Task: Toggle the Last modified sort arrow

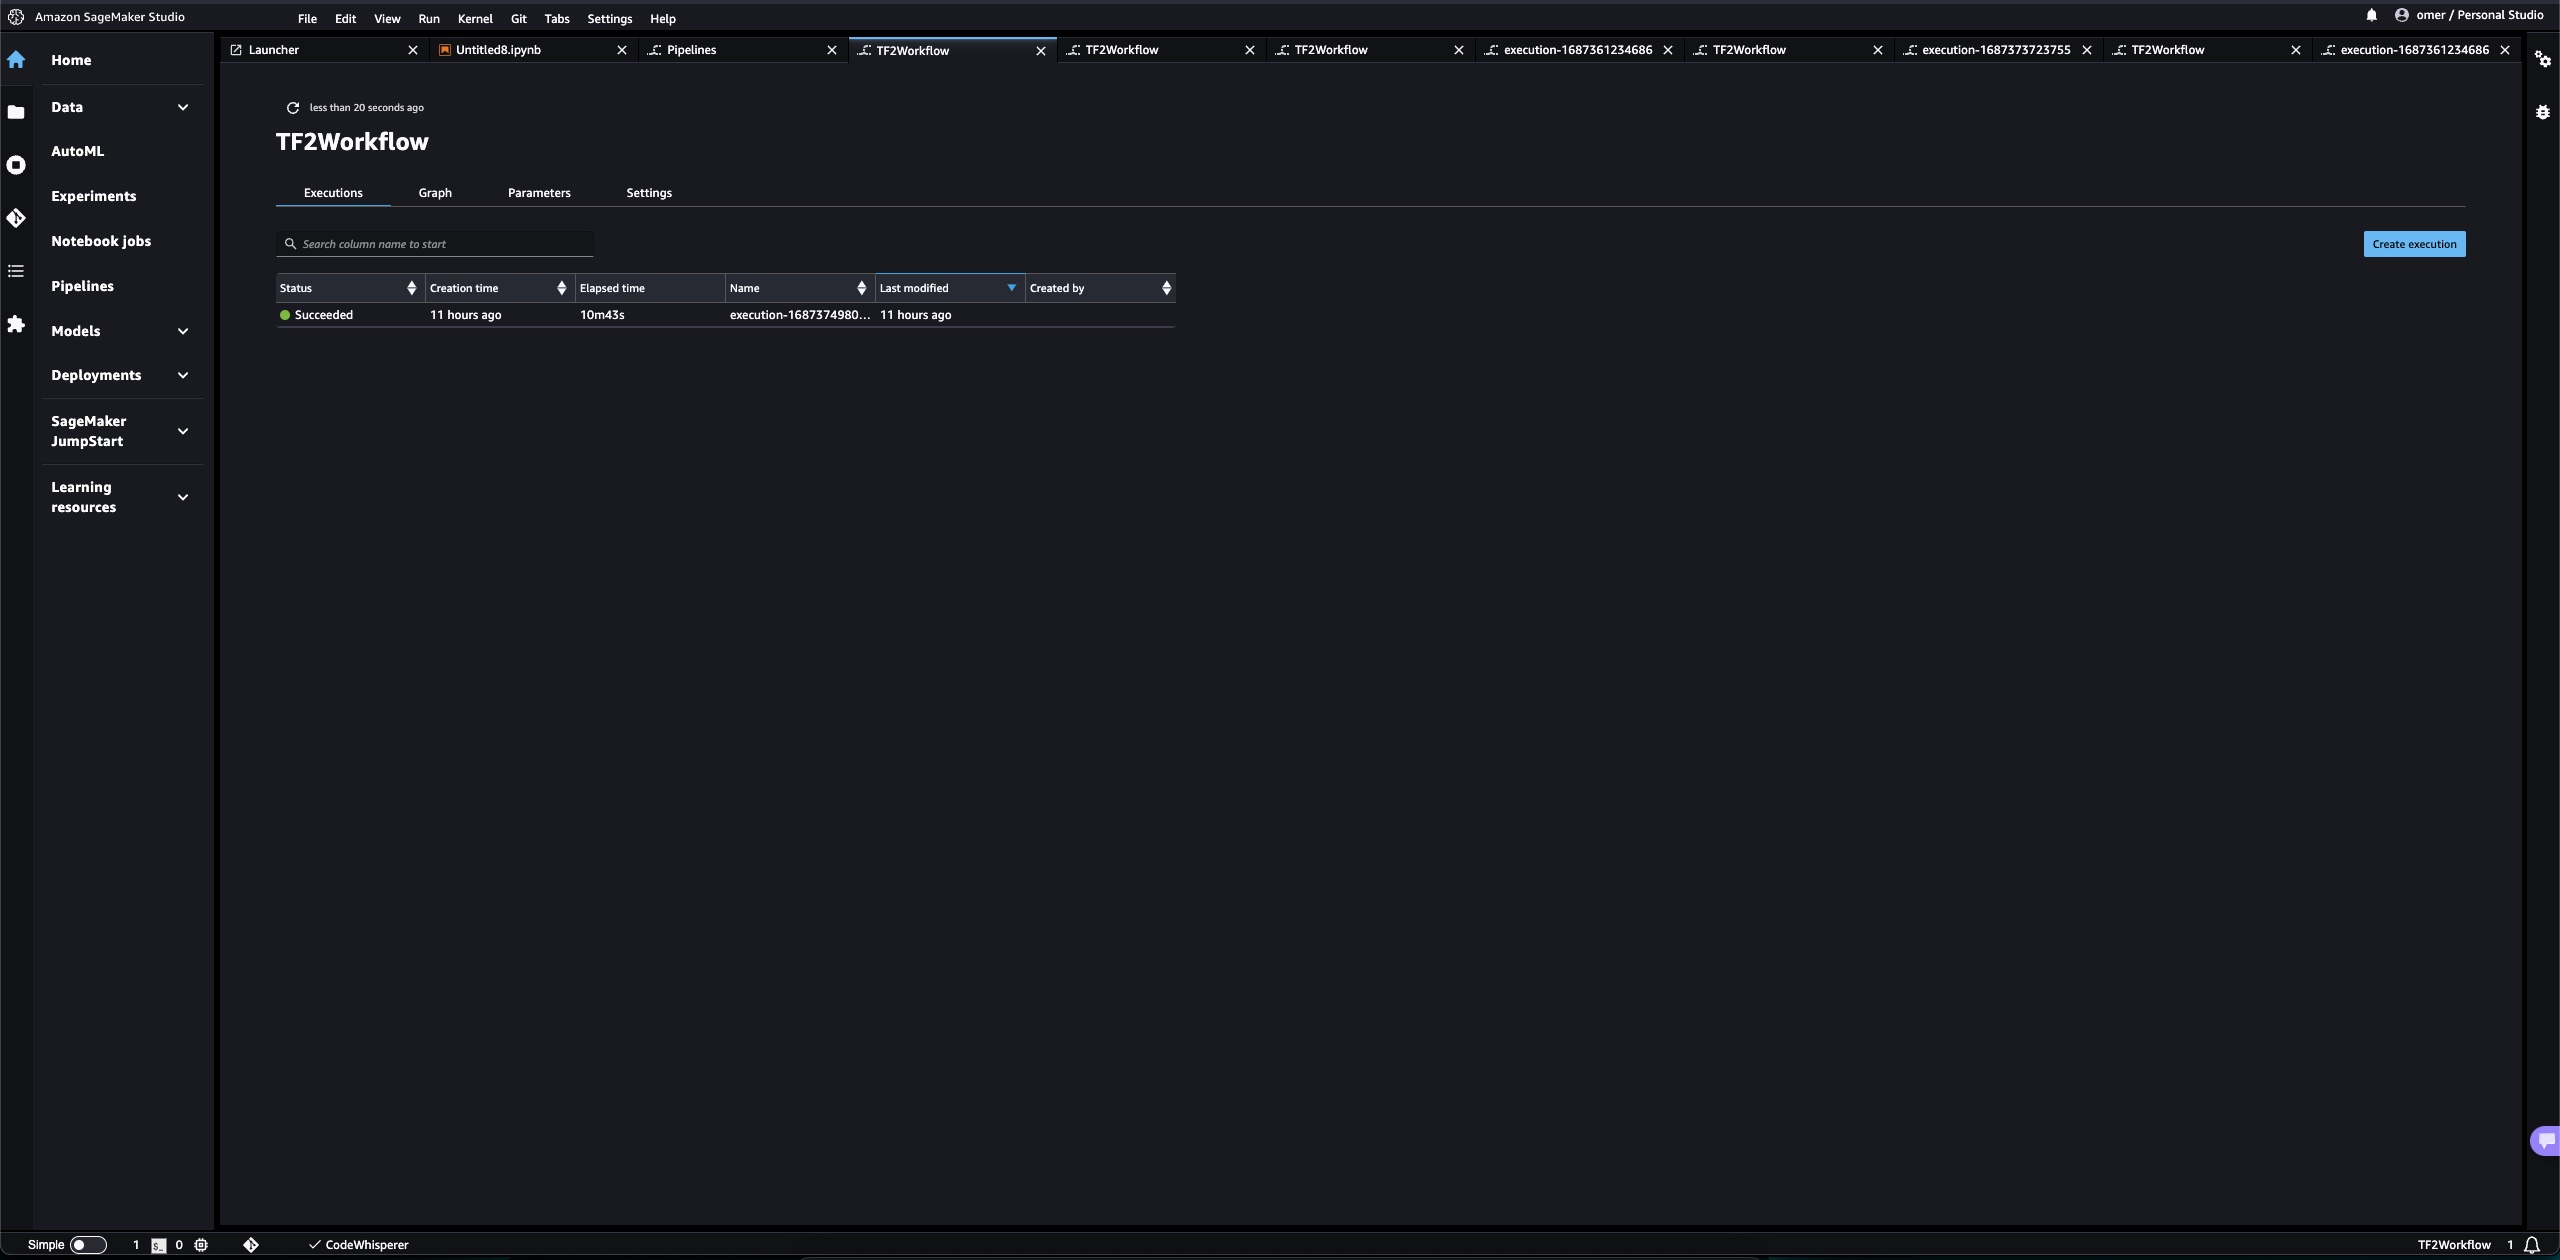Action: tap(1011, 288)
